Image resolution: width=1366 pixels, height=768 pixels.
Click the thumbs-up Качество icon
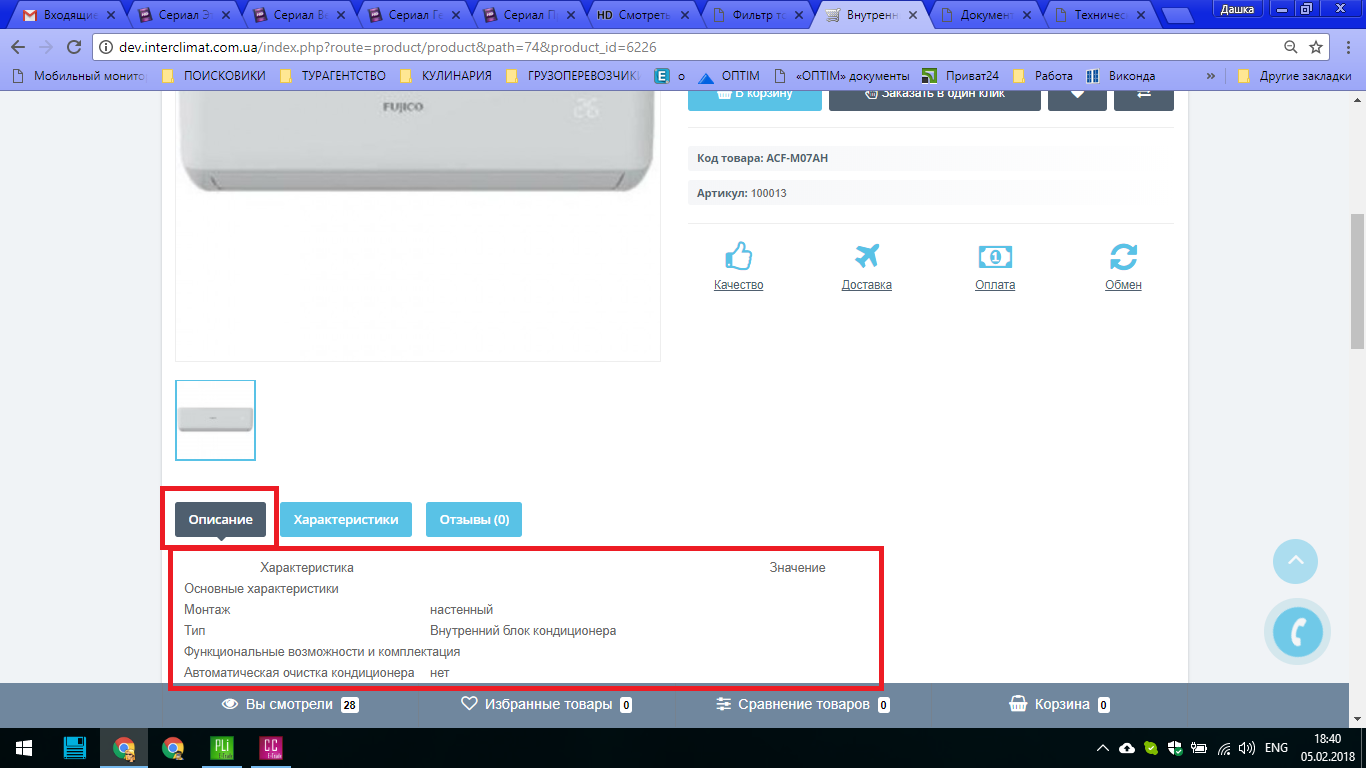coord(738,256)
